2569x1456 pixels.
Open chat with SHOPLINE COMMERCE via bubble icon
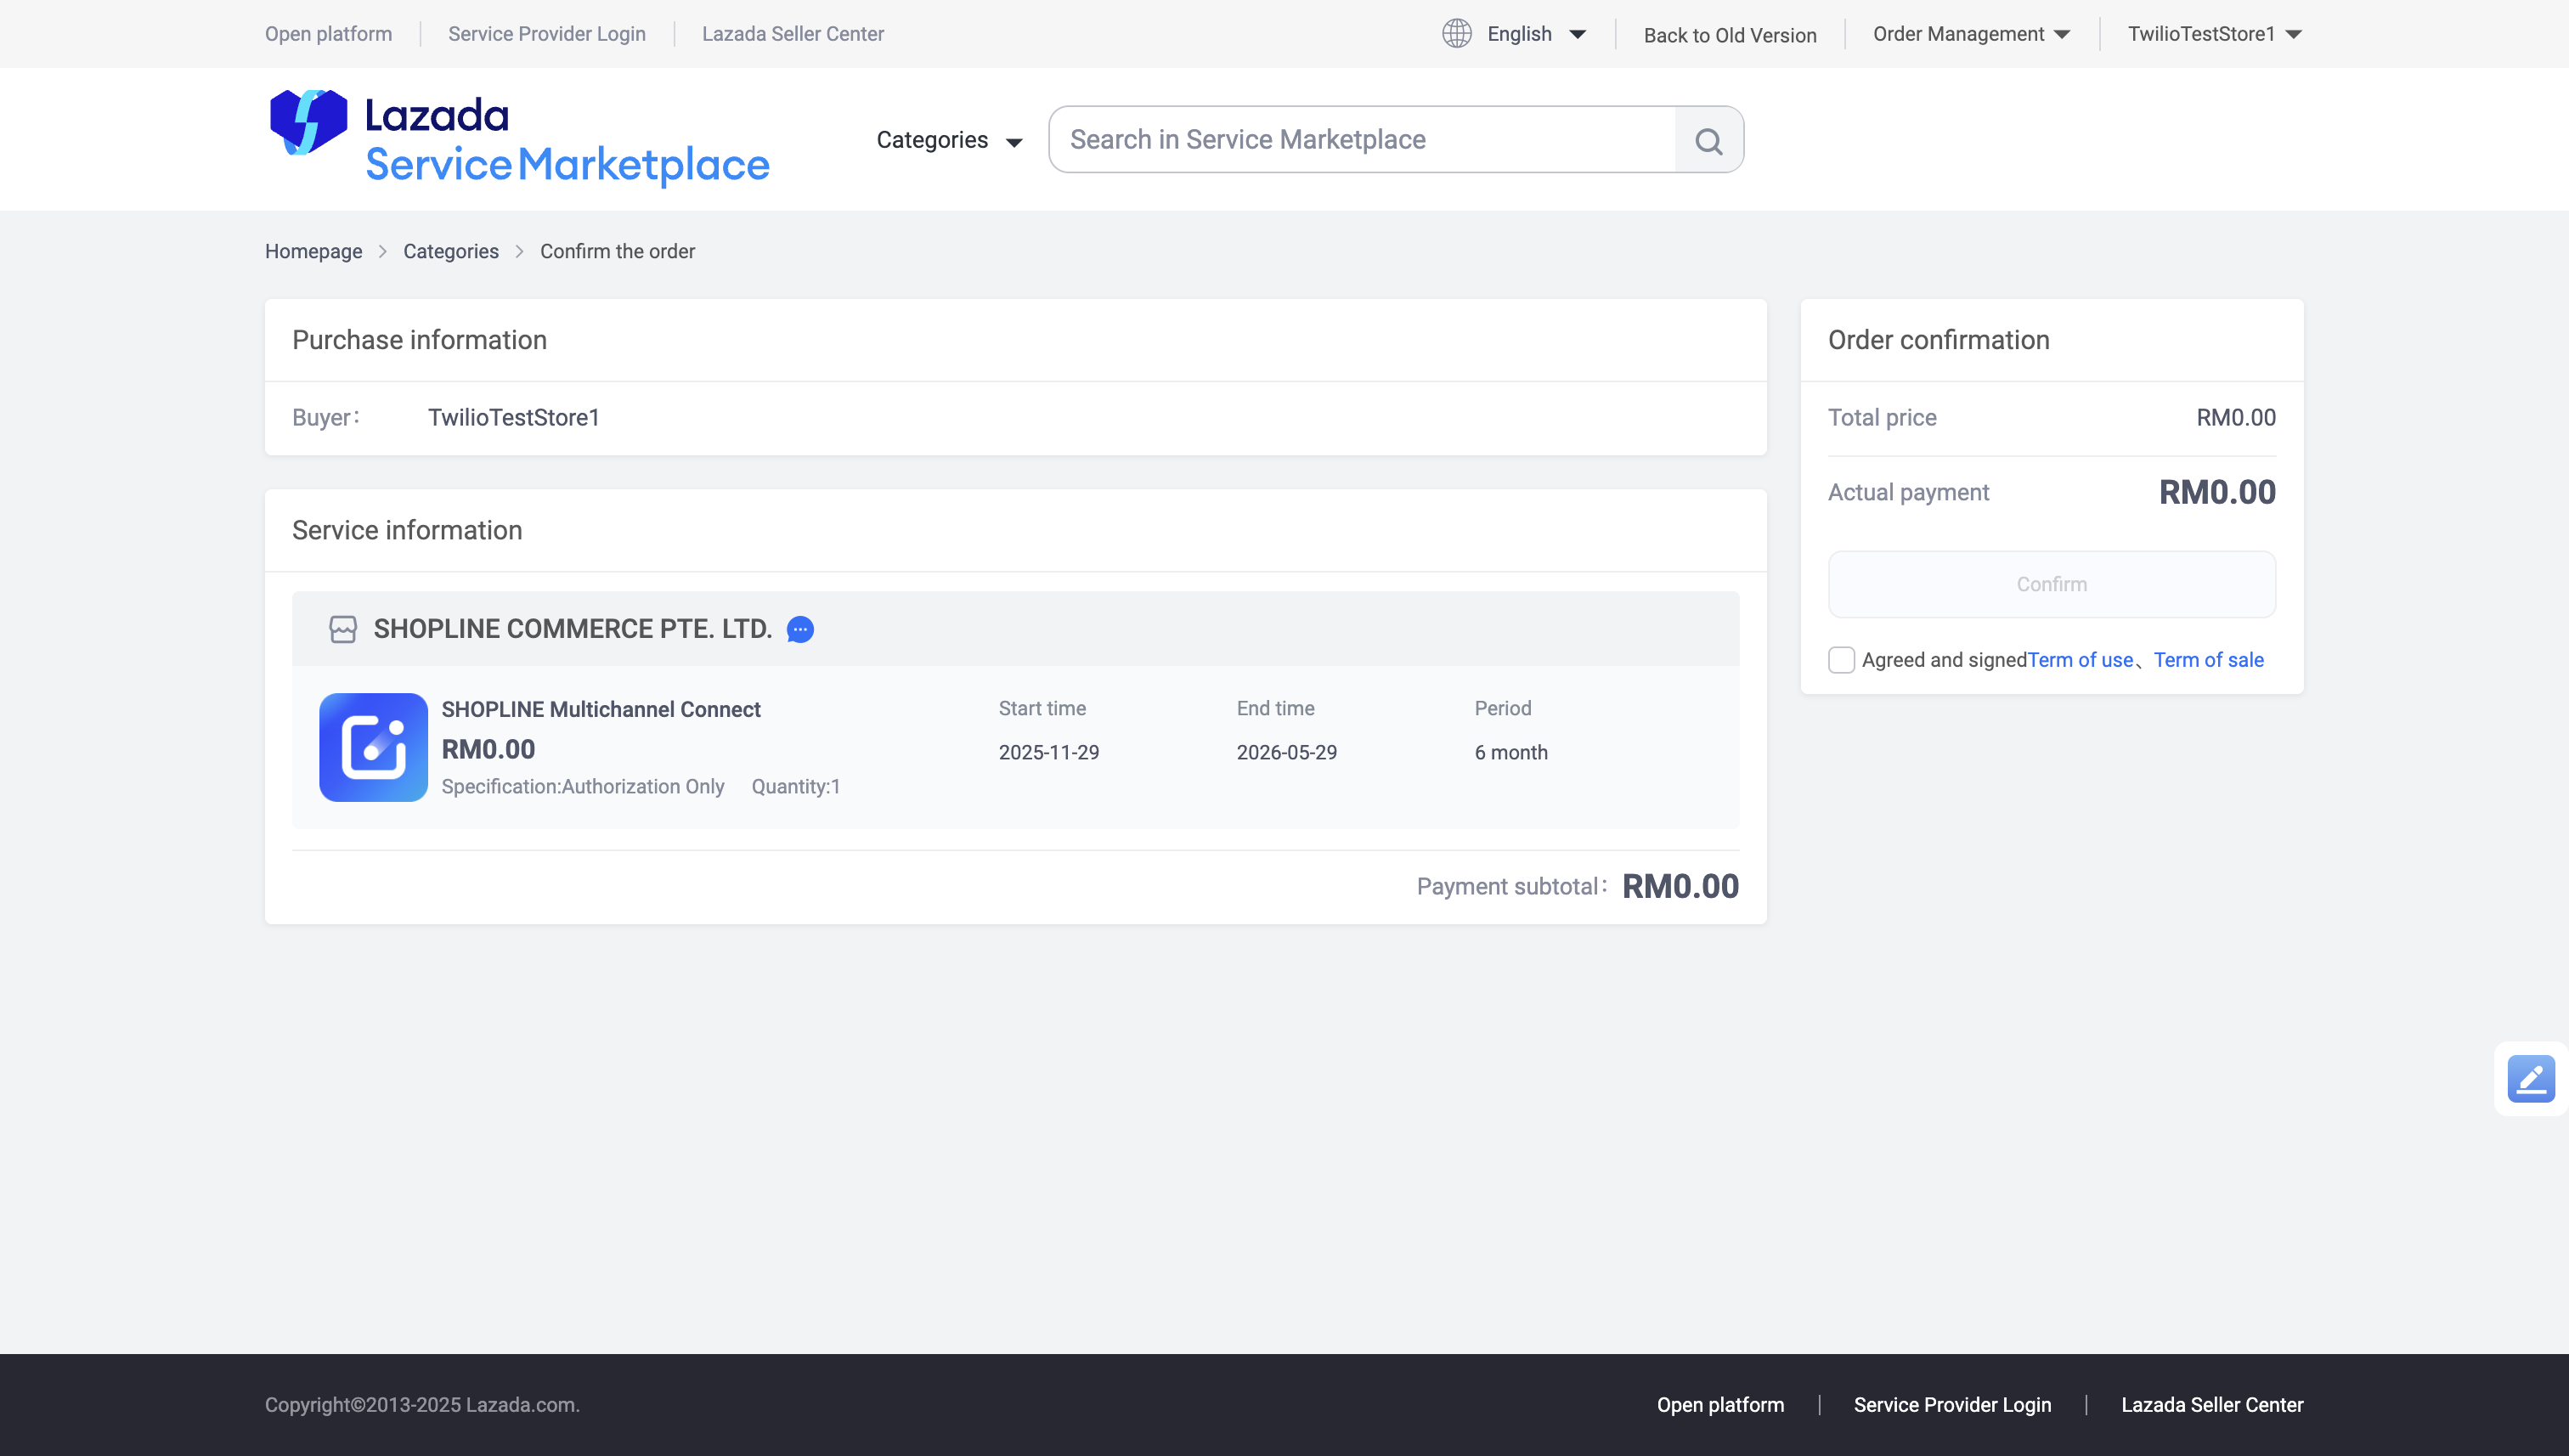click(800, 629)
